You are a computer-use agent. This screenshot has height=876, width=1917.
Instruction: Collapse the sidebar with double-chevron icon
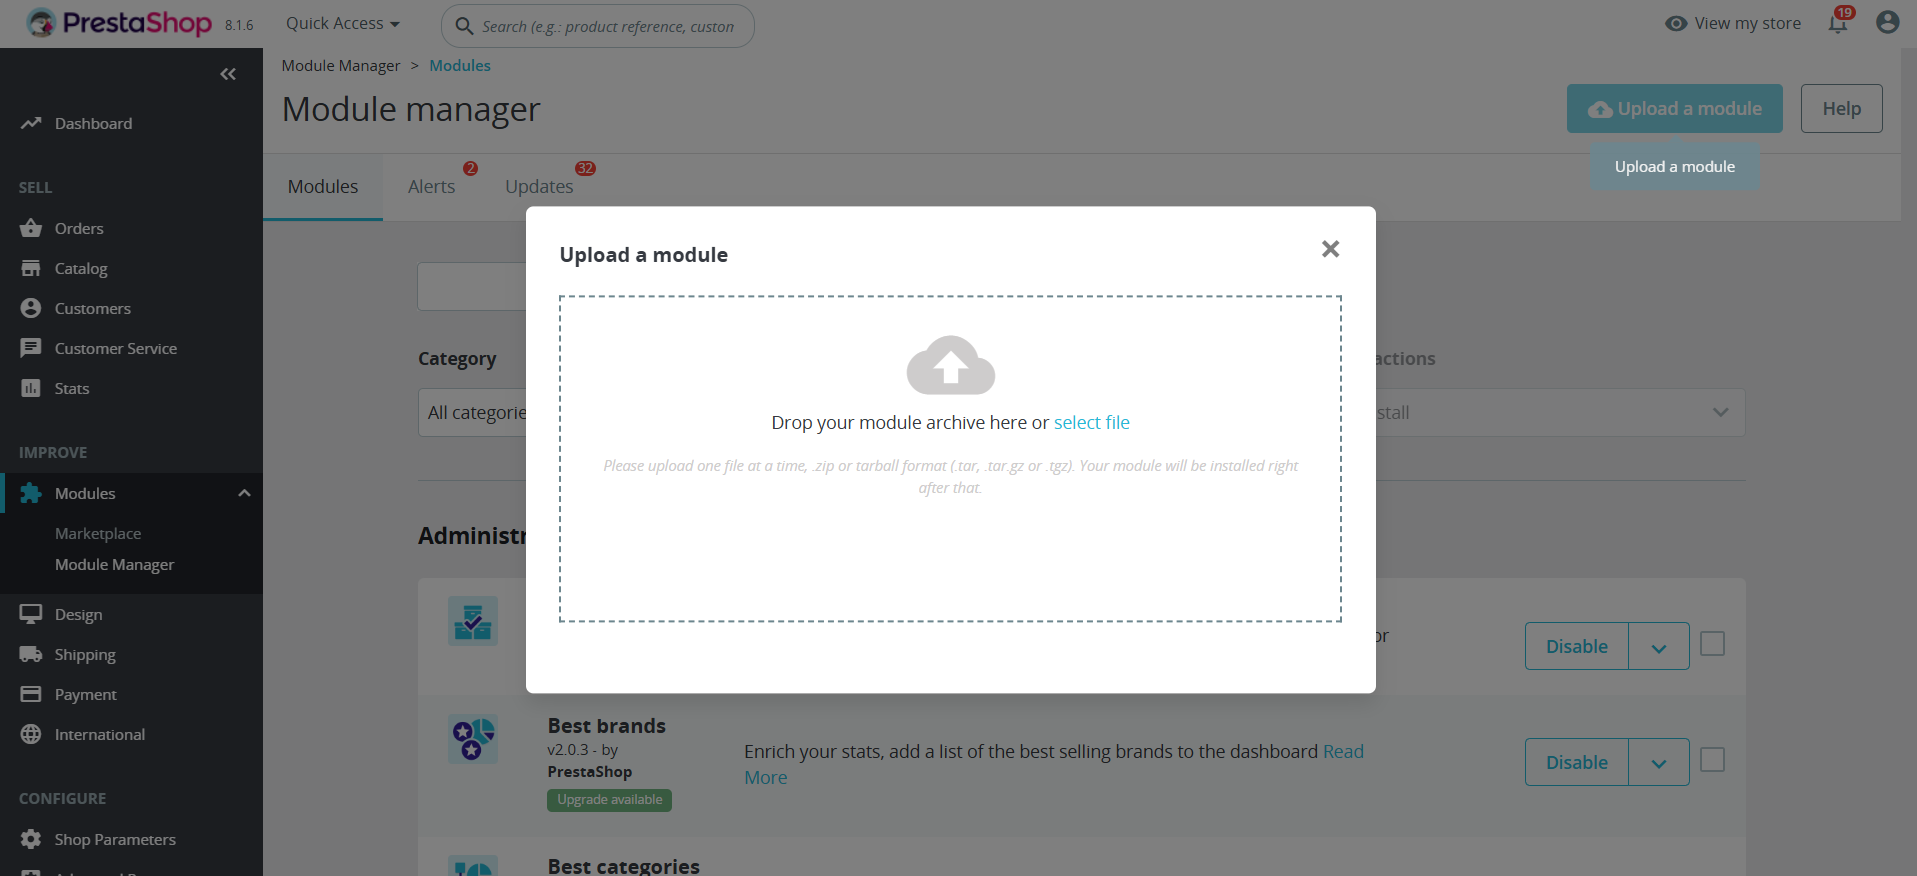(x=228, y=74)
